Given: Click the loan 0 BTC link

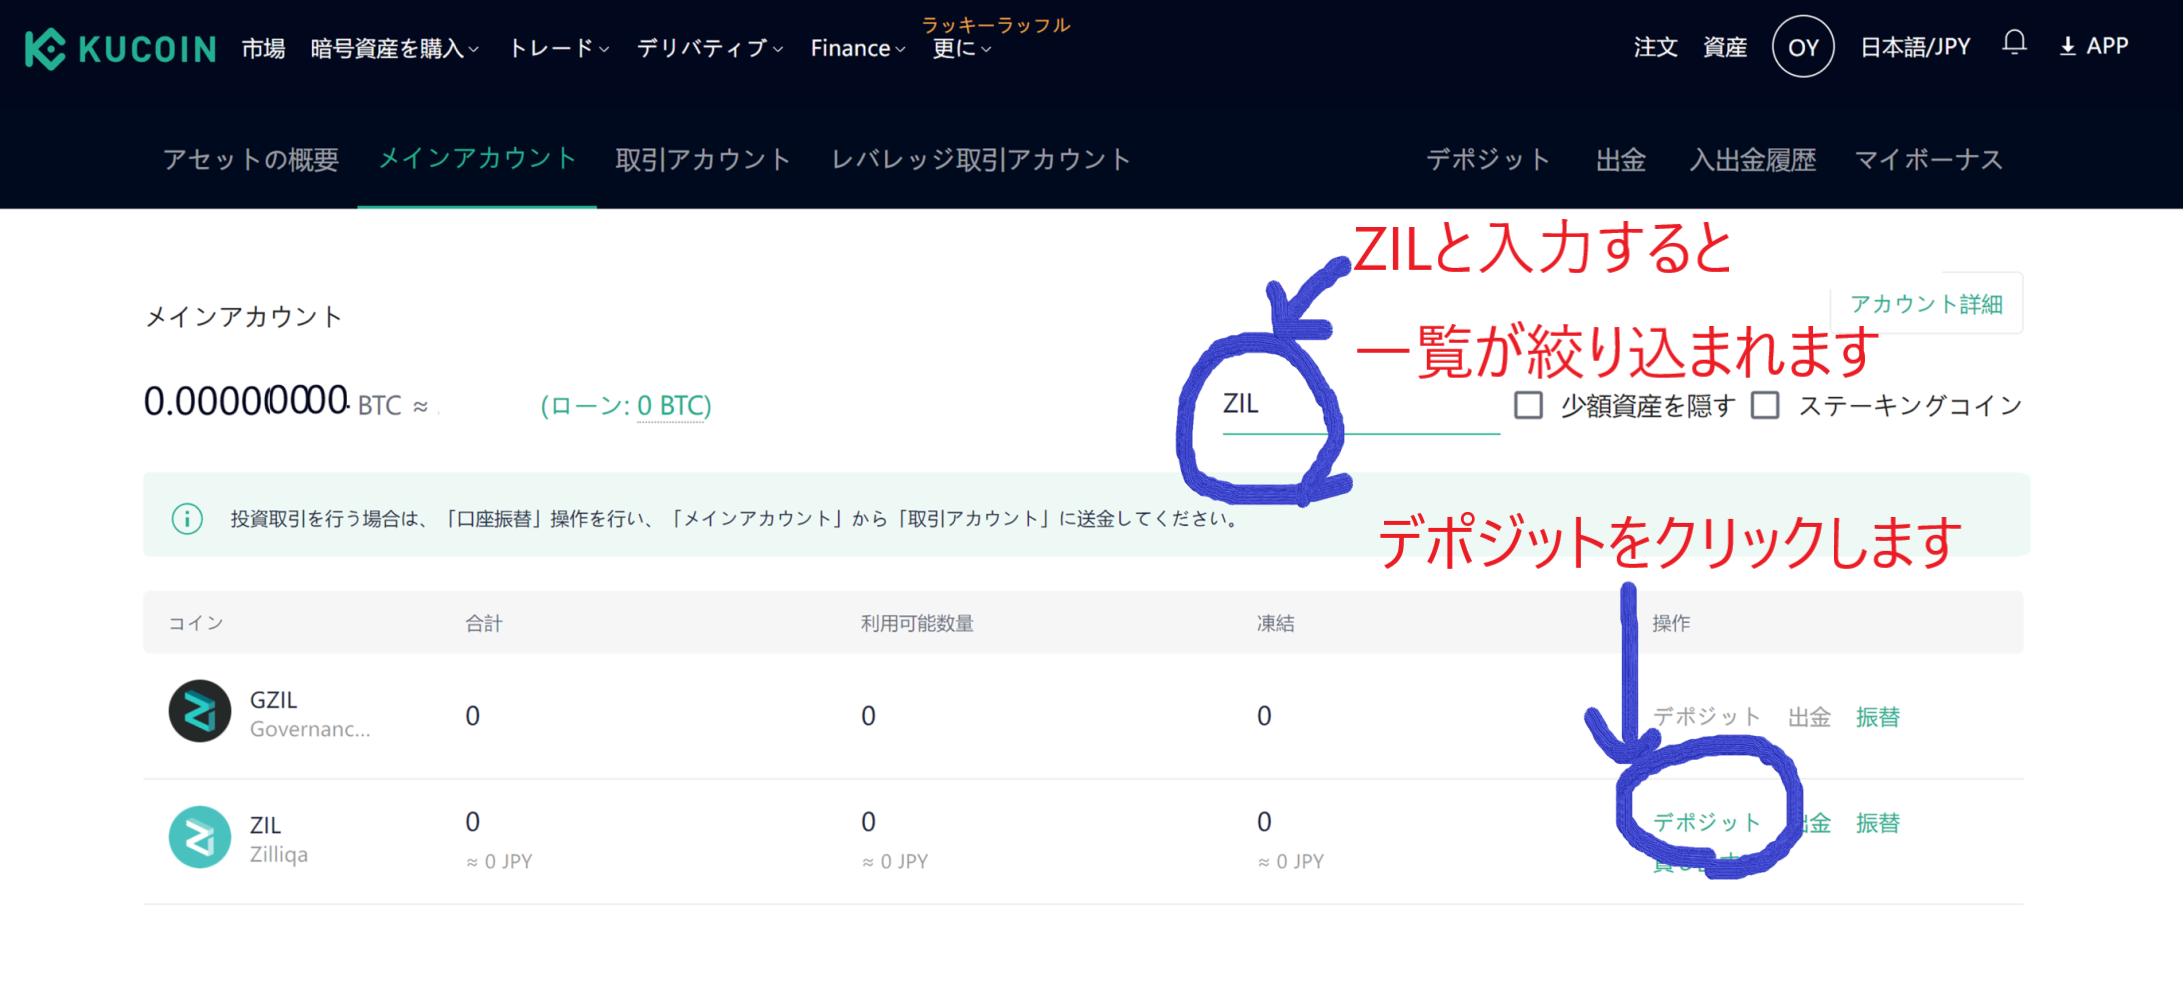Looking at the screenshot, I should pyautogui.click(x=672, y=405).
